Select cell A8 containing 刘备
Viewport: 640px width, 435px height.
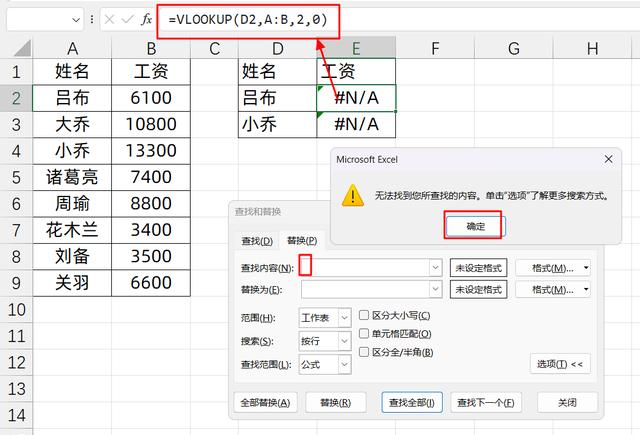click(72, 257)
